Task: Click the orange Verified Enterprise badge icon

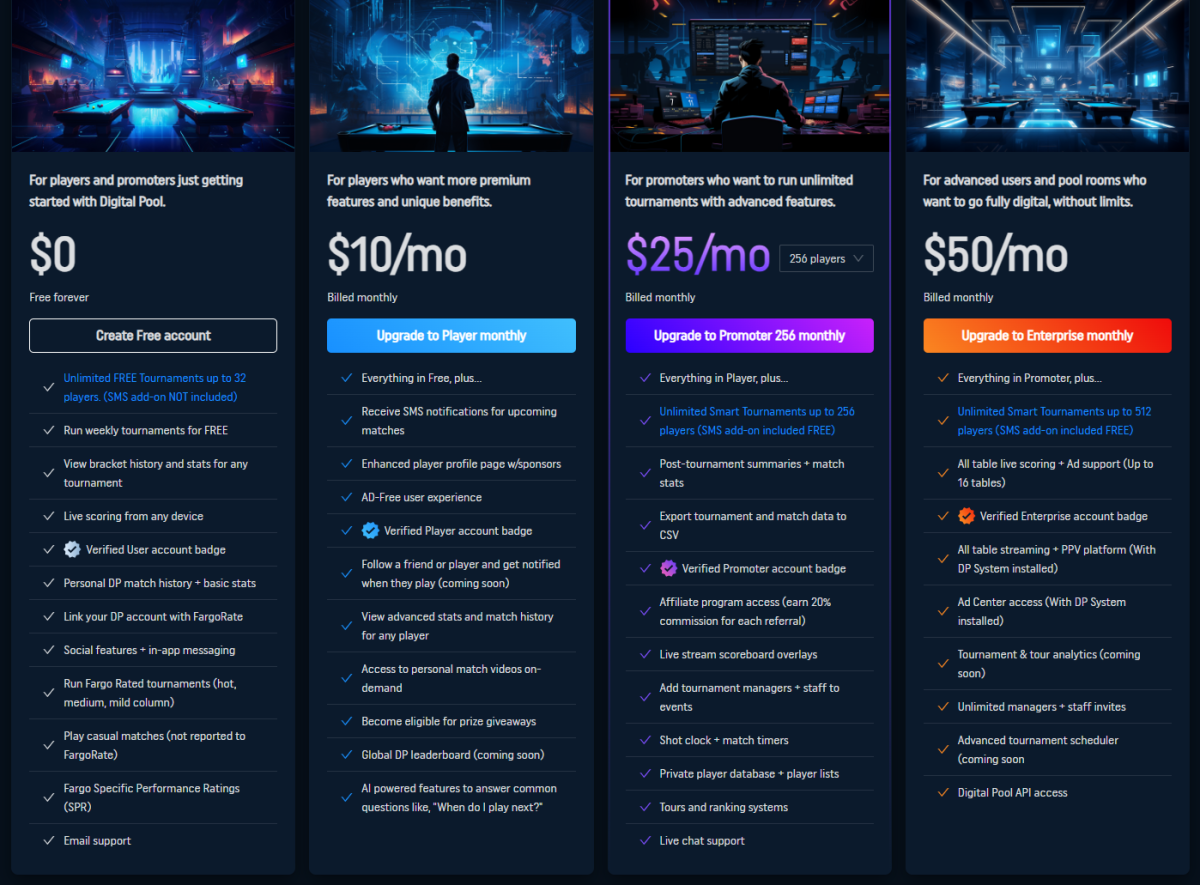Action: coord(966,517)
